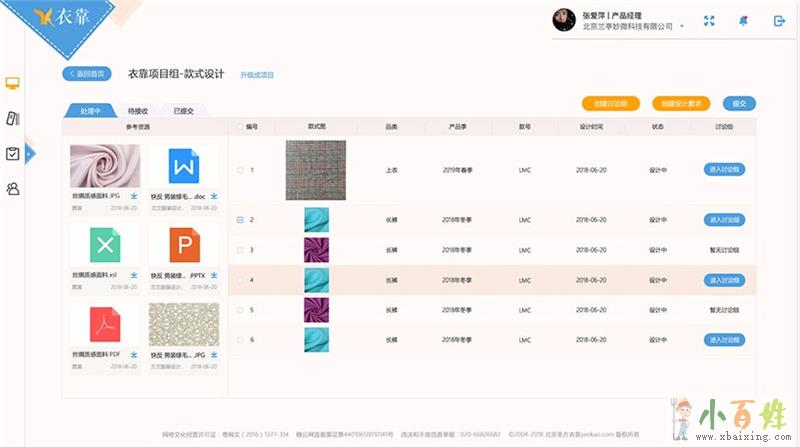Click the 创建讨论组 button

pos(610,103)
